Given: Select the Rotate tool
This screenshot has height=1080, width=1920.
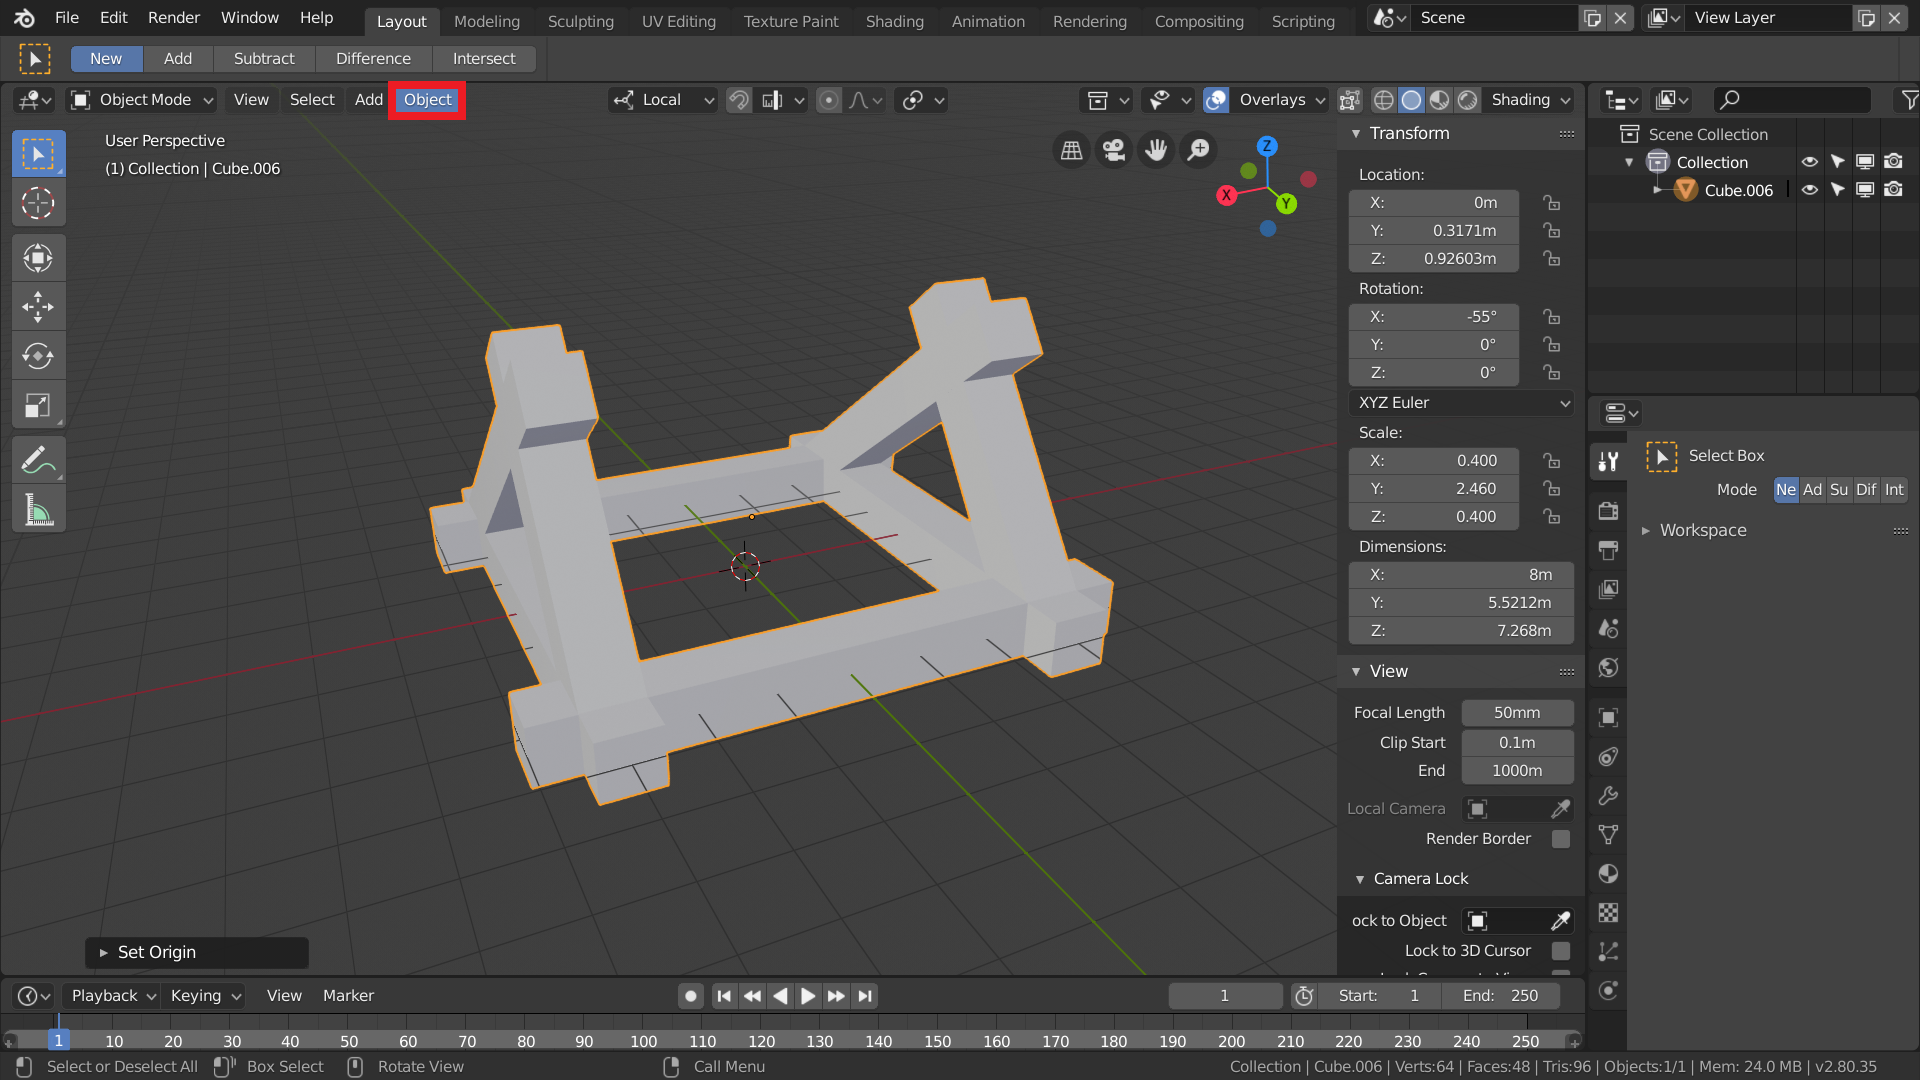Looking at the screenshot, I should pyautogui.click(x=38, y=356).
